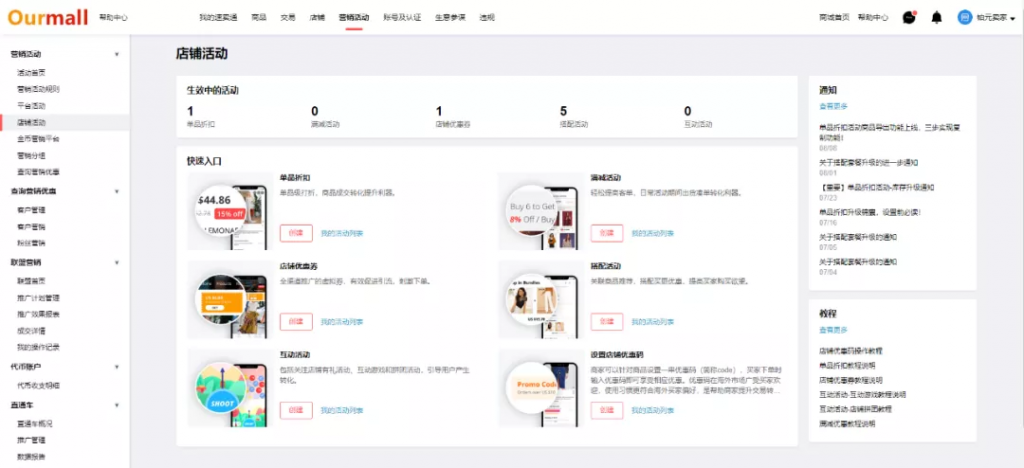This screenshot has height=468, width=1024.
Task: Open the account dropdown arrow beside seller name
Action: 1012,18
